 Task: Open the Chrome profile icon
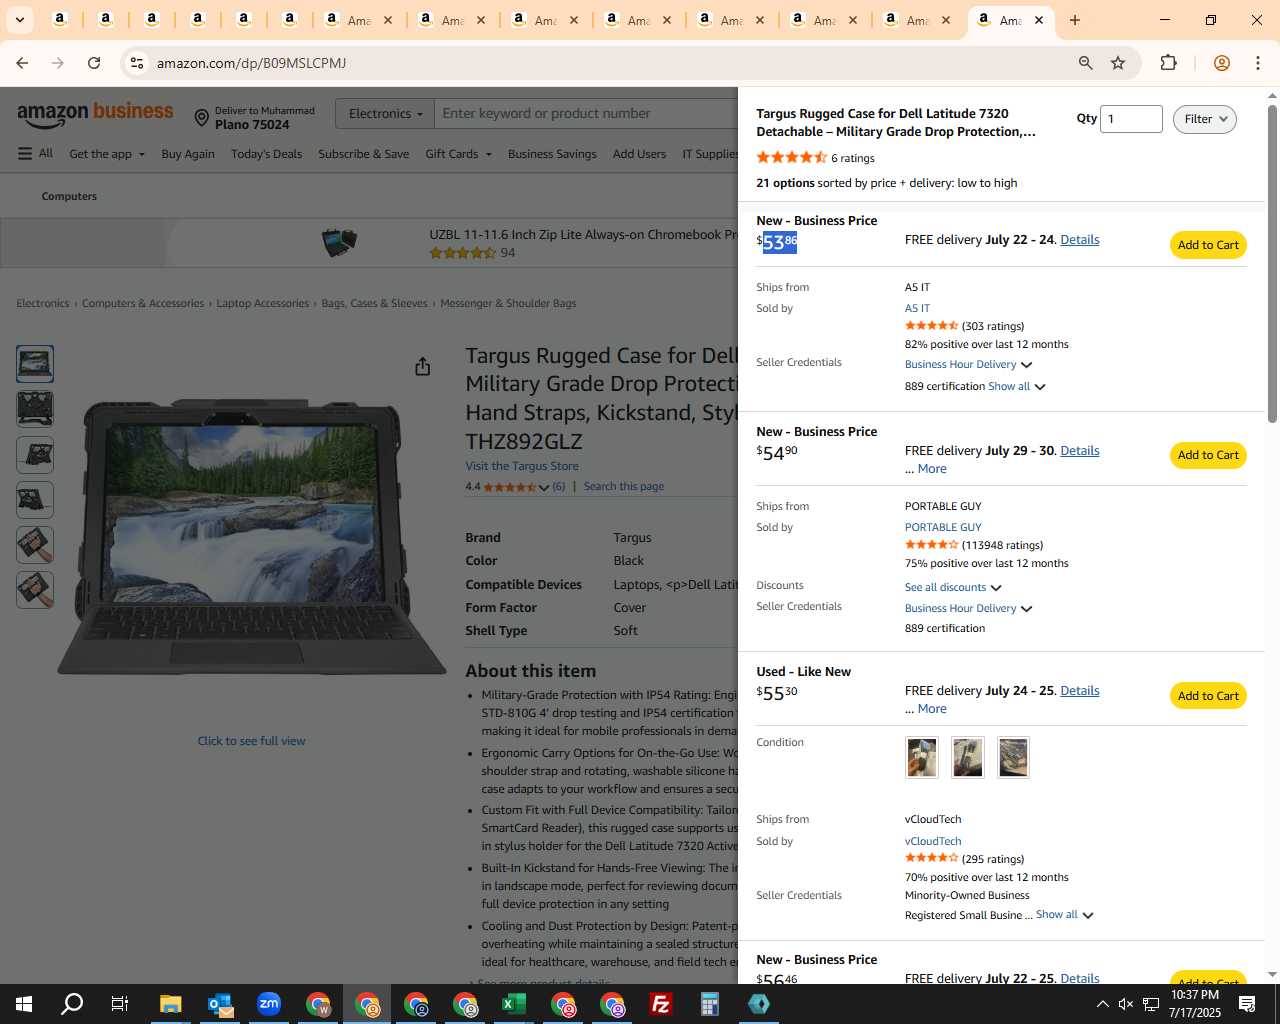coord(1221,63)
